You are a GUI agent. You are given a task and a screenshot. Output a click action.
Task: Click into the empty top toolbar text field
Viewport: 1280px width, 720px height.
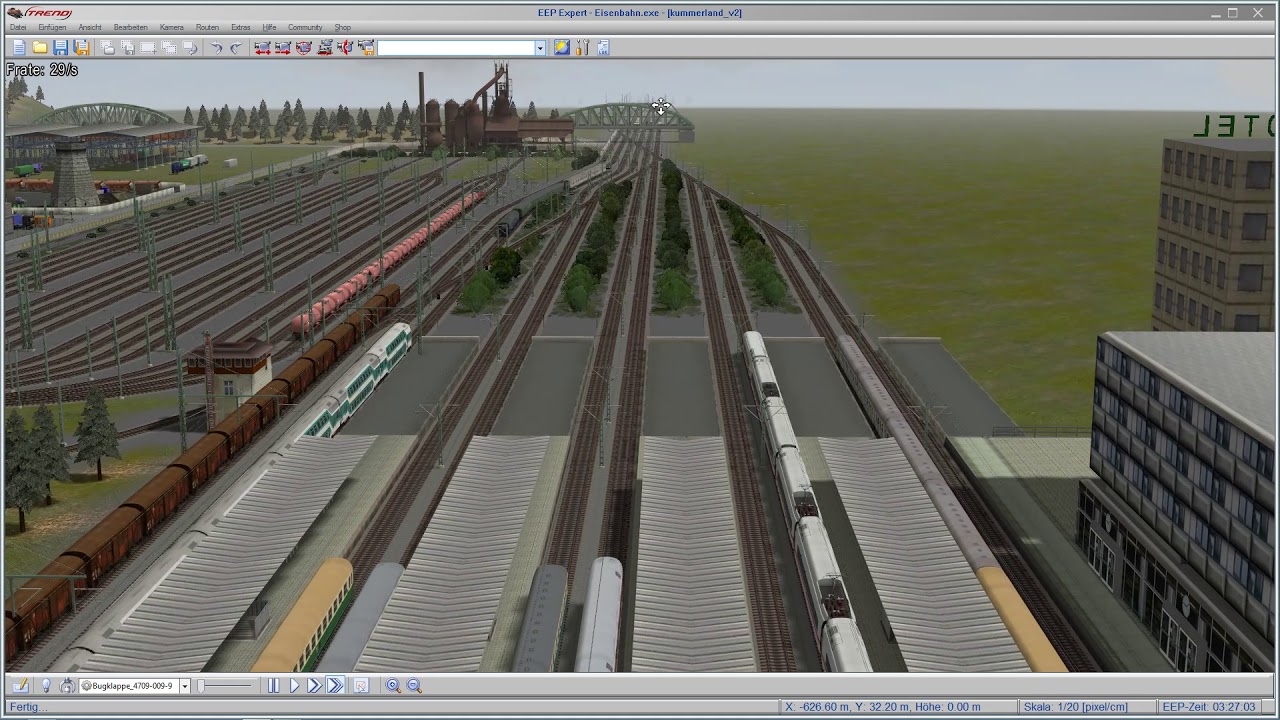point(456,48)
